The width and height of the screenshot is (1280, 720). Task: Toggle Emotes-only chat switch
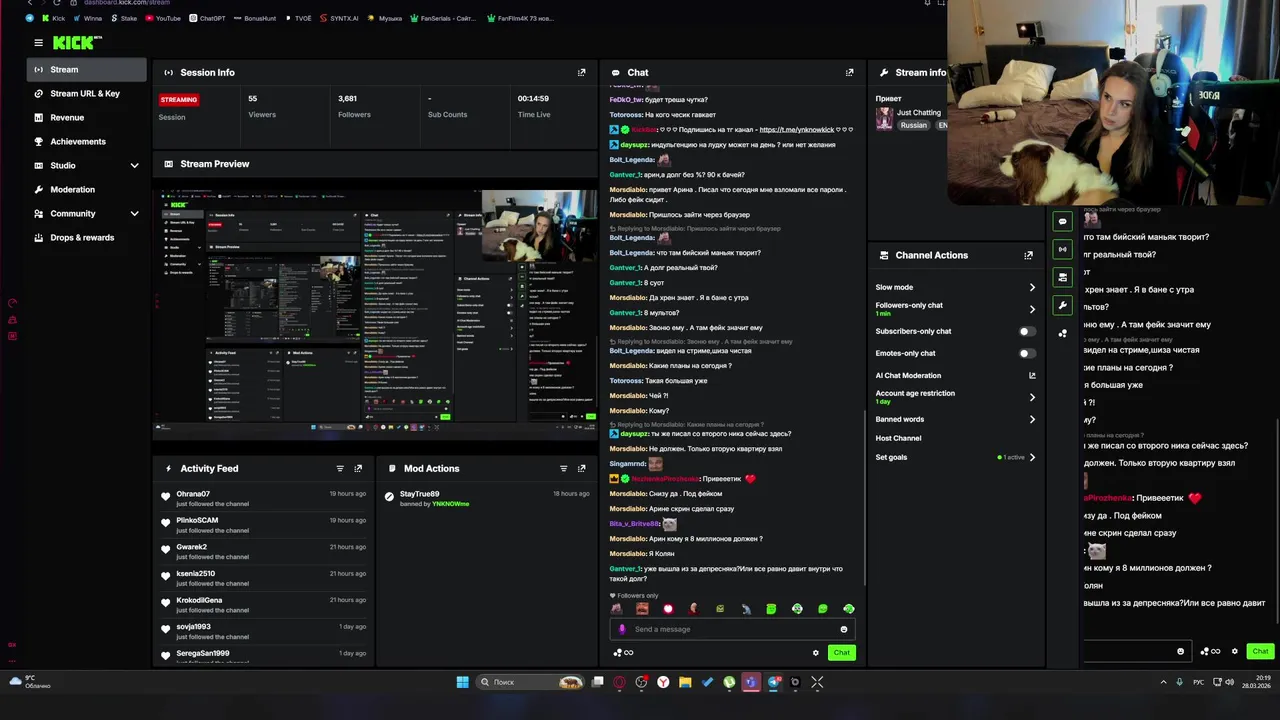[1027, 353]
